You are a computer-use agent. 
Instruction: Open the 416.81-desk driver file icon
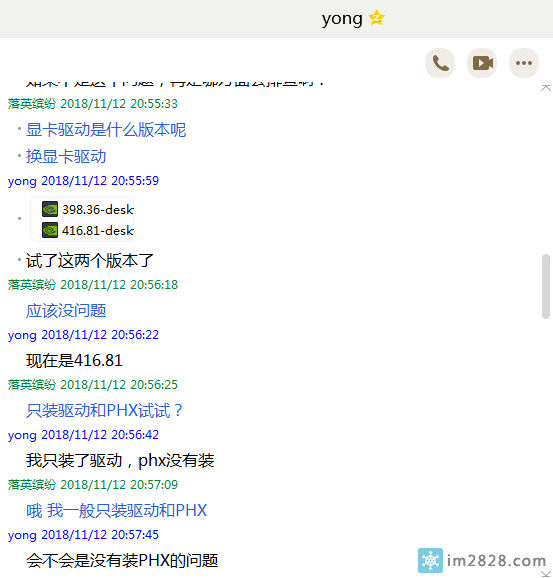point(50,230)
